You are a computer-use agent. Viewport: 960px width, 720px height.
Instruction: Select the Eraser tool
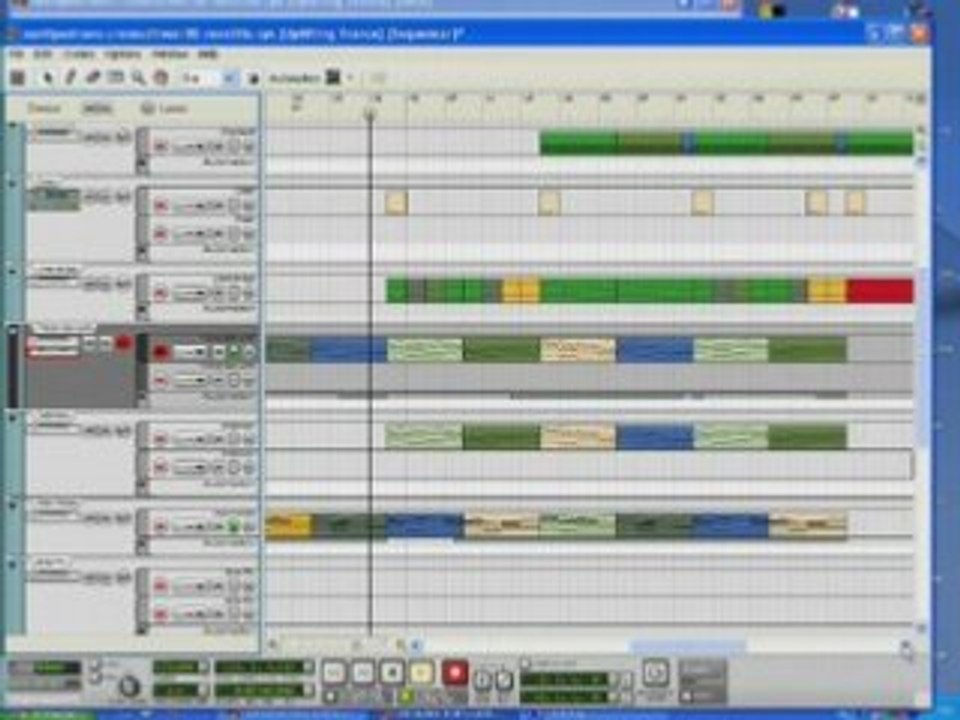pyautogui.click(x=92, y=78)
